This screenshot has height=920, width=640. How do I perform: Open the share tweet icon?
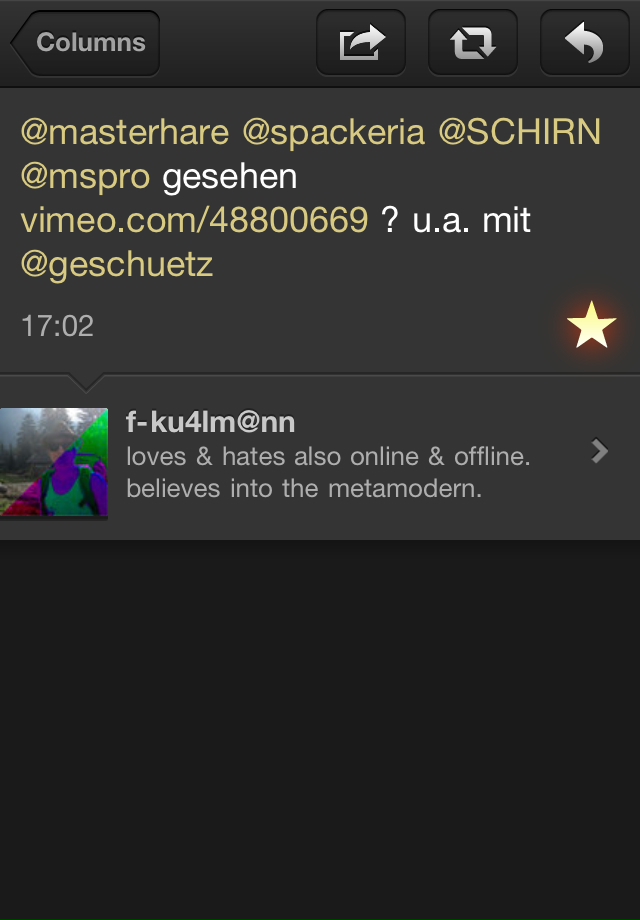tap(361, 42)
